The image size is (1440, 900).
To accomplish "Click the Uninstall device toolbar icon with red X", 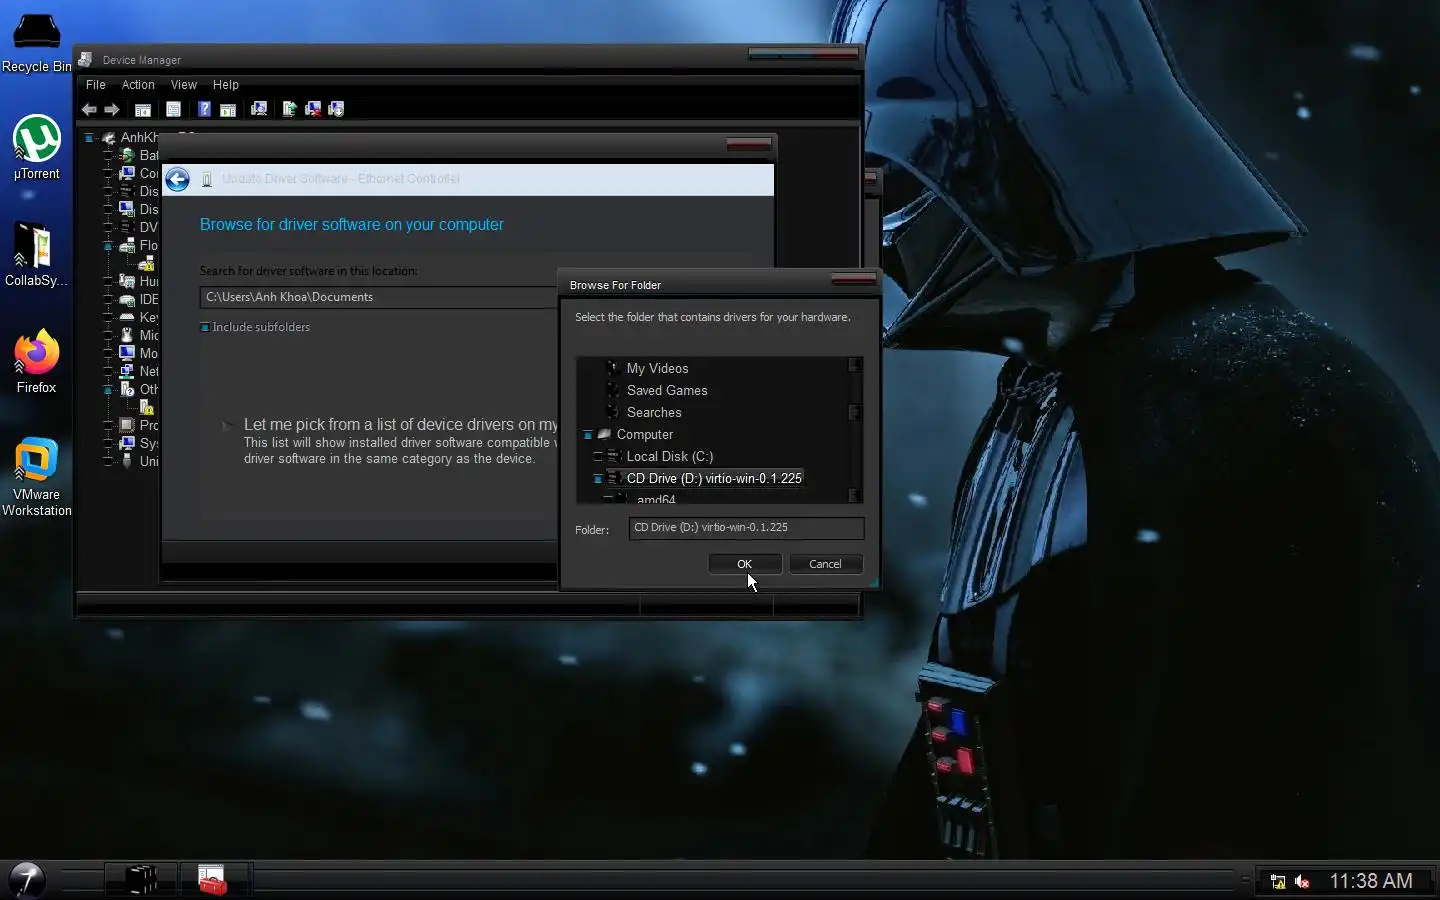I will pos(313,109).
